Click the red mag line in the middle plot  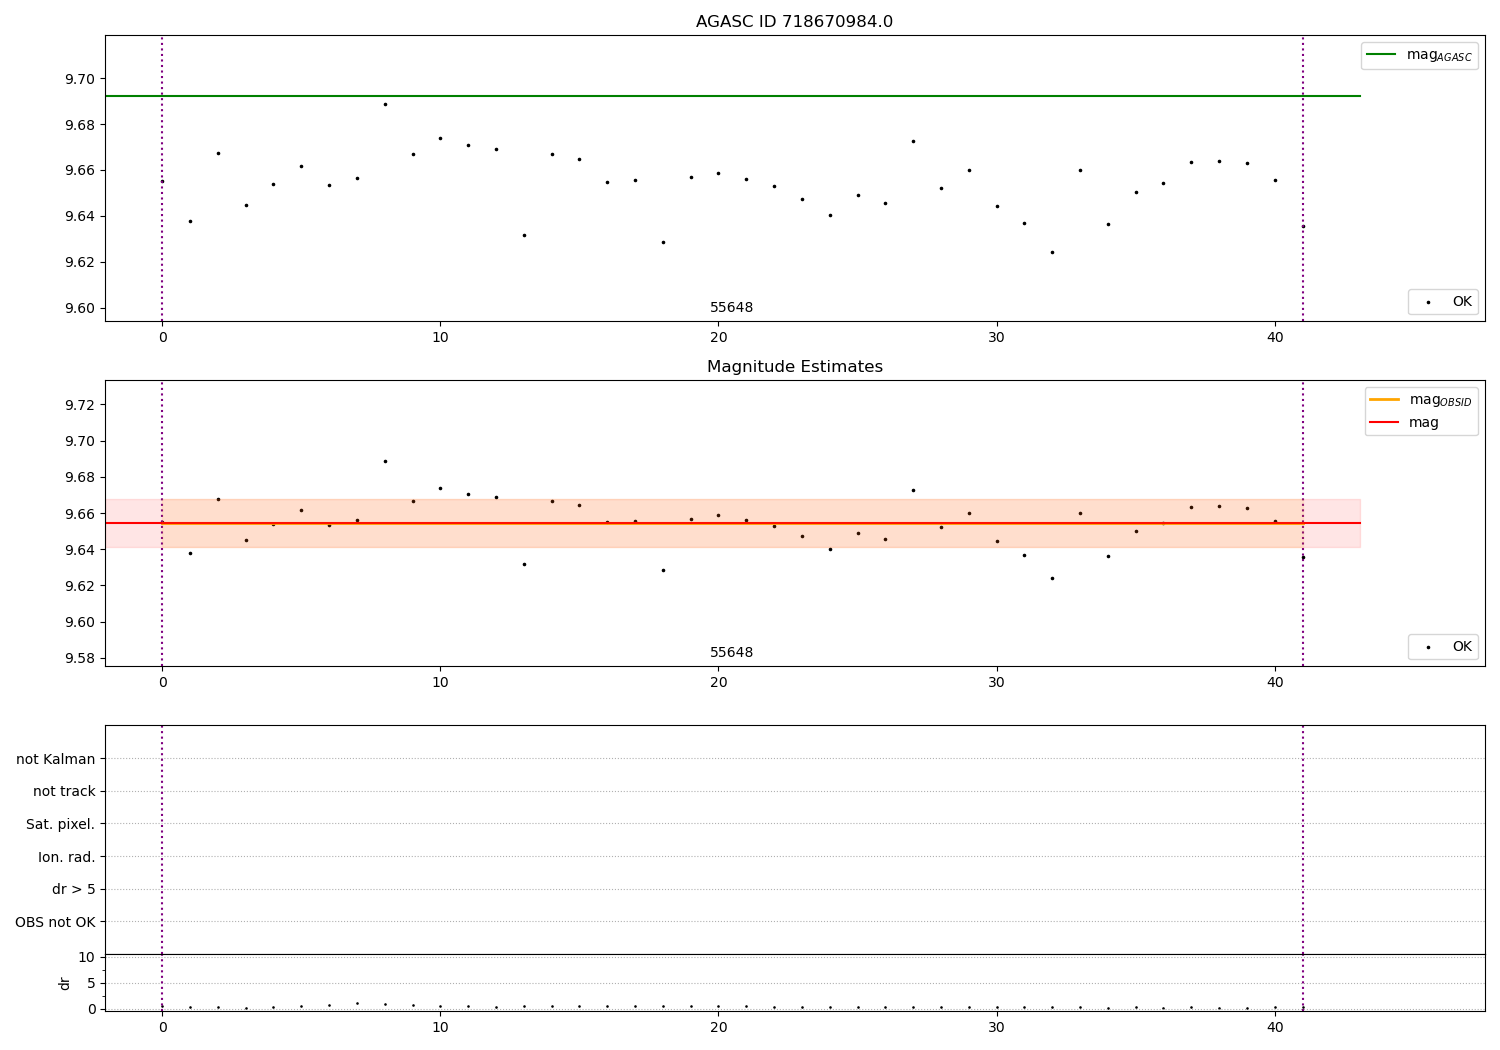pyautogui.click(x=732, y=523)
